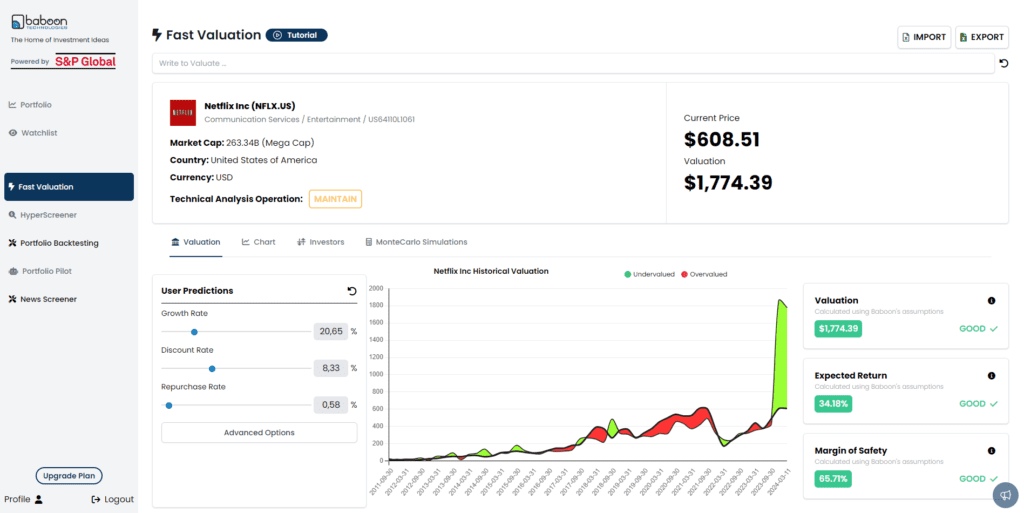Open the megaphone feedback button
This screenshot has height=513, width=1024.
click(x=1006, y=494)
